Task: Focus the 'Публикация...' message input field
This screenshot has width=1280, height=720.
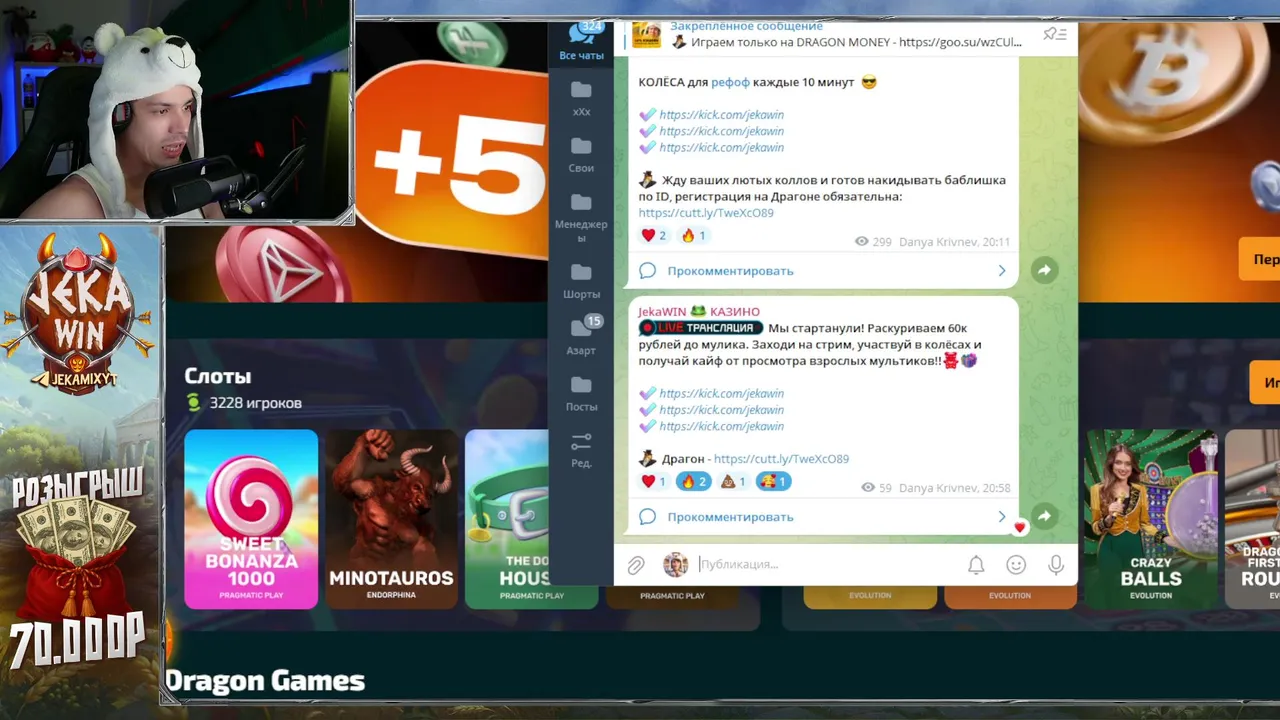Action: (x=825, y=565)
